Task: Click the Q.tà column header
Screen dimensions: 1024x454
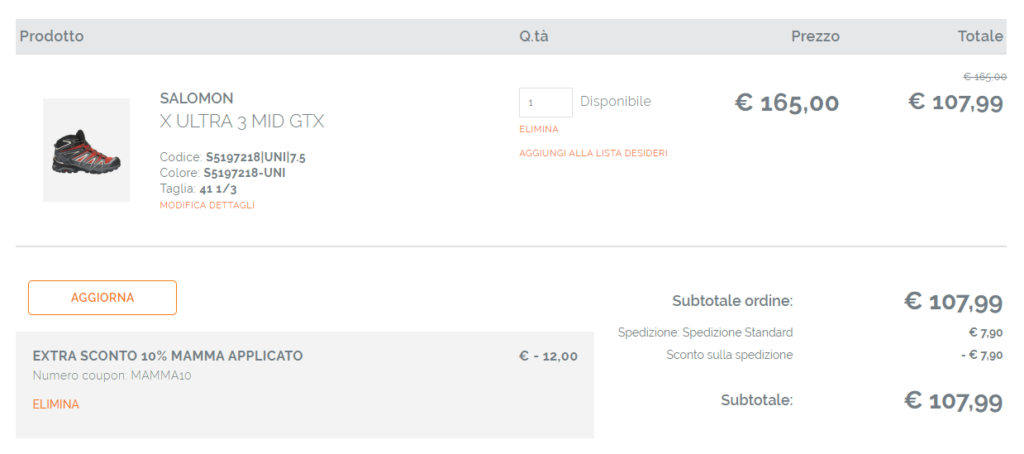Action: [534, 36]
